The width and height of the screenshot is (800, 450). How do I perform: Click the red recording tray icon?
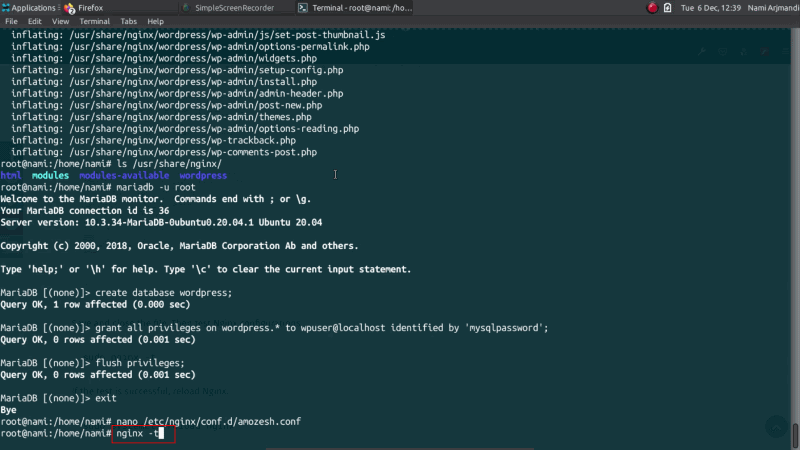[652, 8]
